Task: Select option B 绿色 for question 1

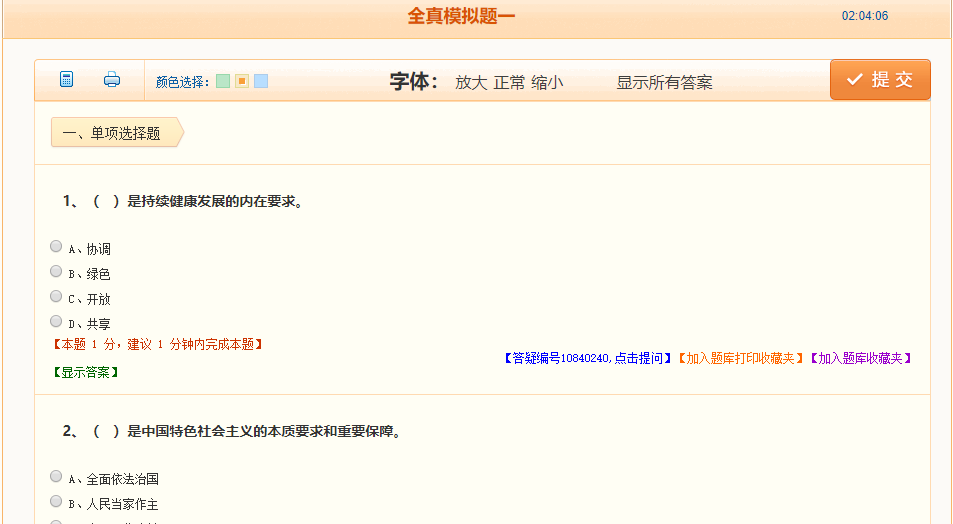Action: click(56, 271)
